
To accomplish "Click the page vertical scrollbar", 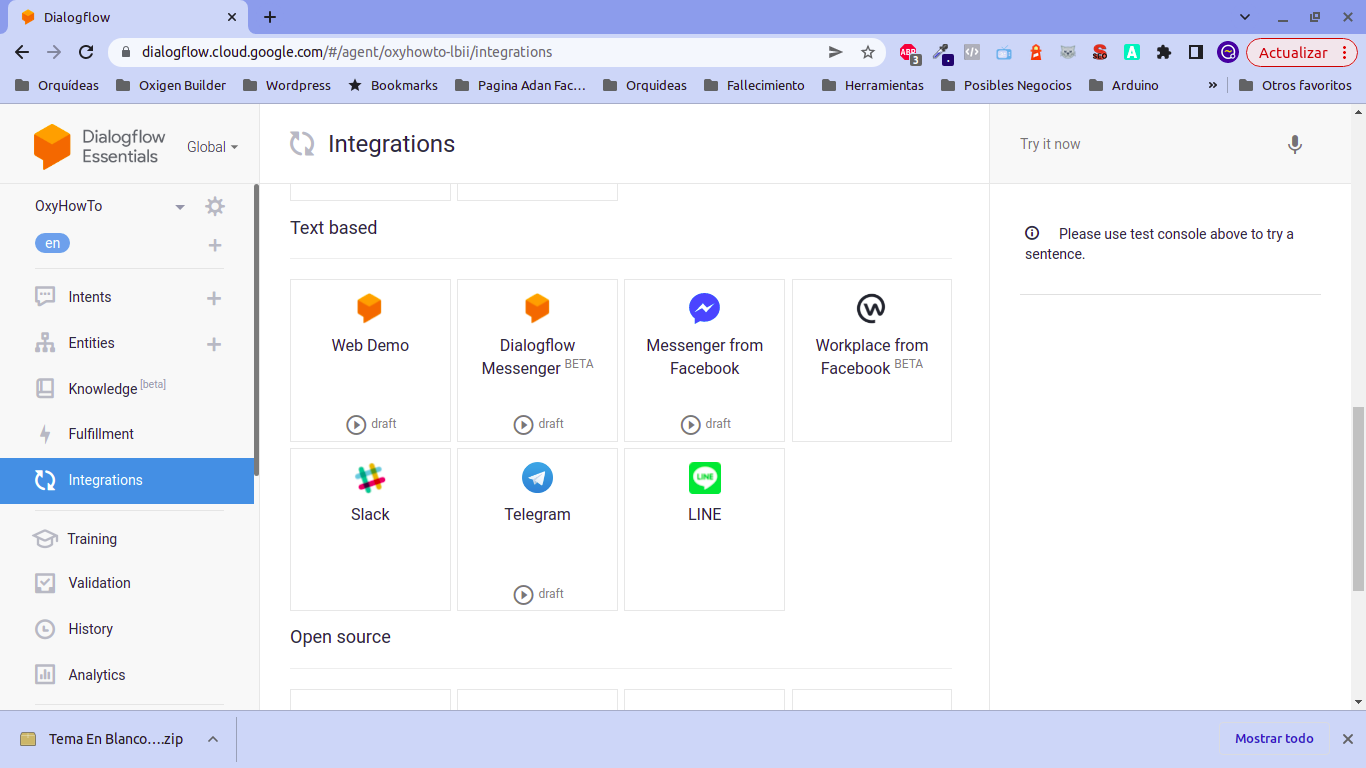I will 1358,498.
